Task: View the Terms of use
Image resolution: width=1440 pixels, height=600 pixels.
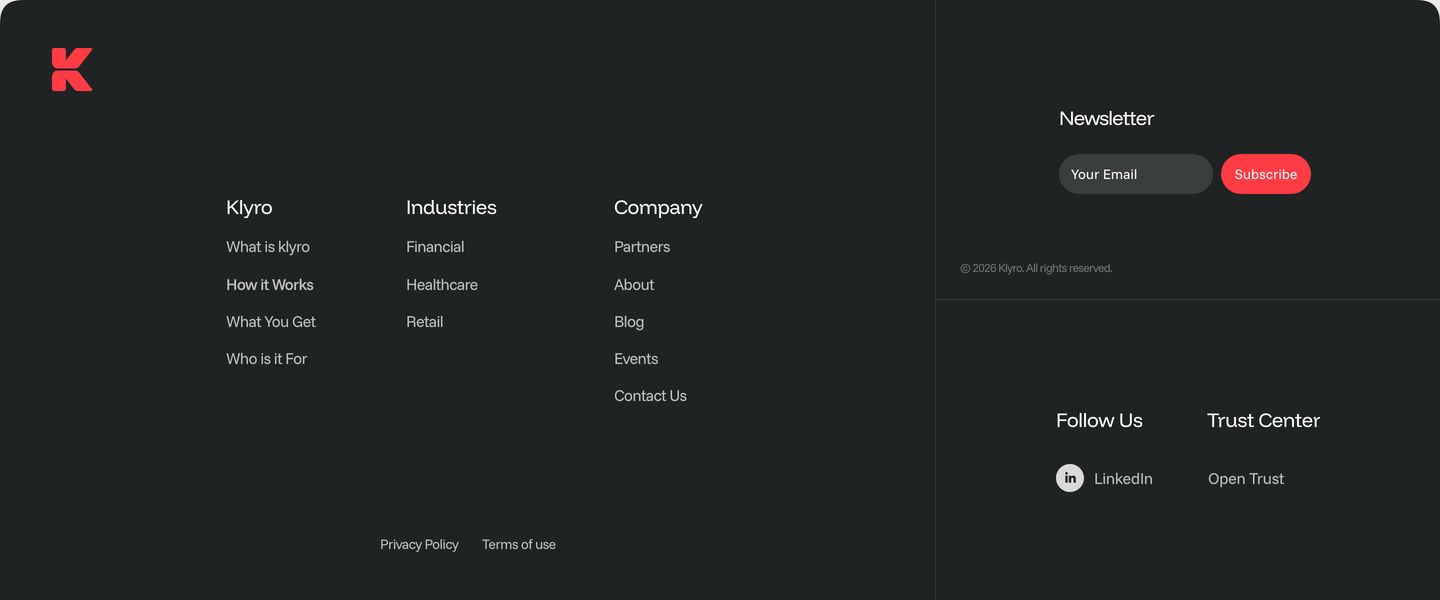Action: [519, 545]
